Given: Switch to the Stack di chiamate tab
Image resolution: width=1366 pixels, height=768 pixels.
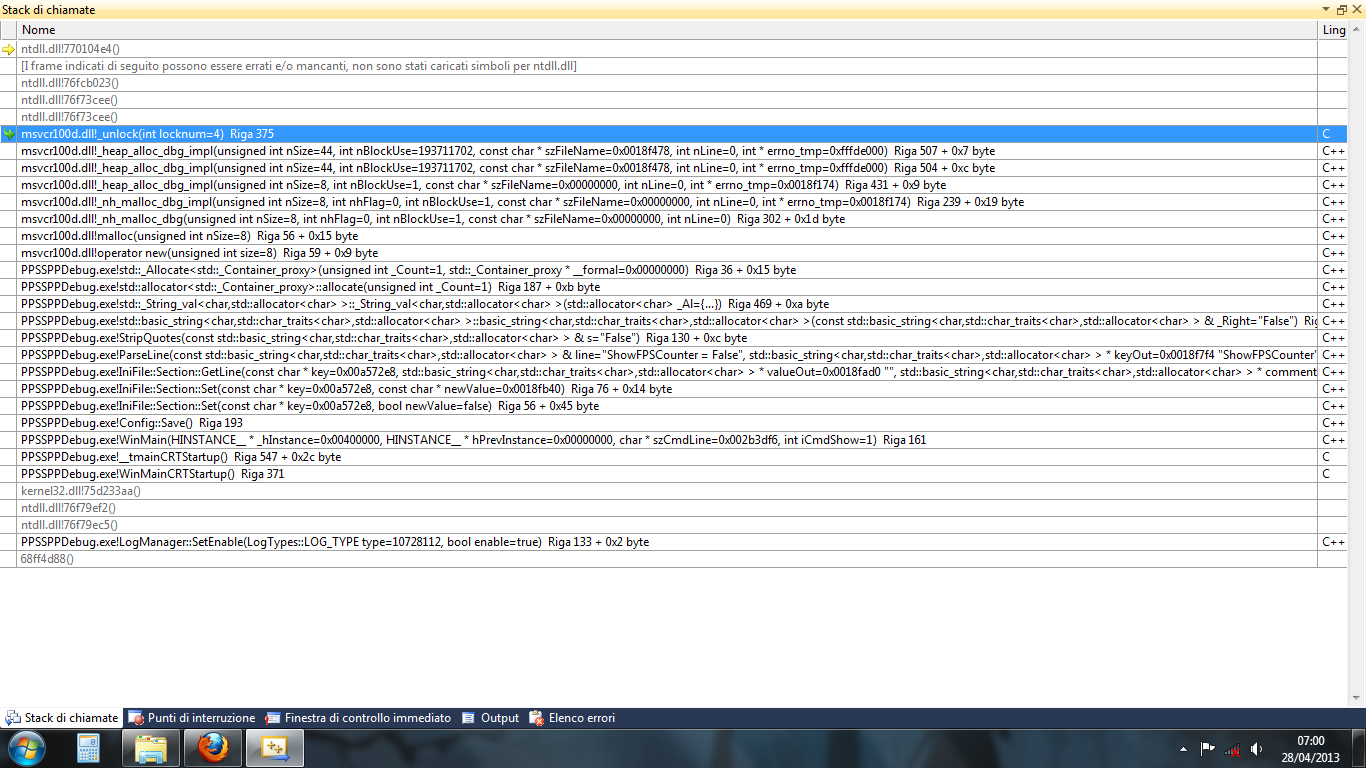Looking at the screenshot, I should click(x=61, y=718).
